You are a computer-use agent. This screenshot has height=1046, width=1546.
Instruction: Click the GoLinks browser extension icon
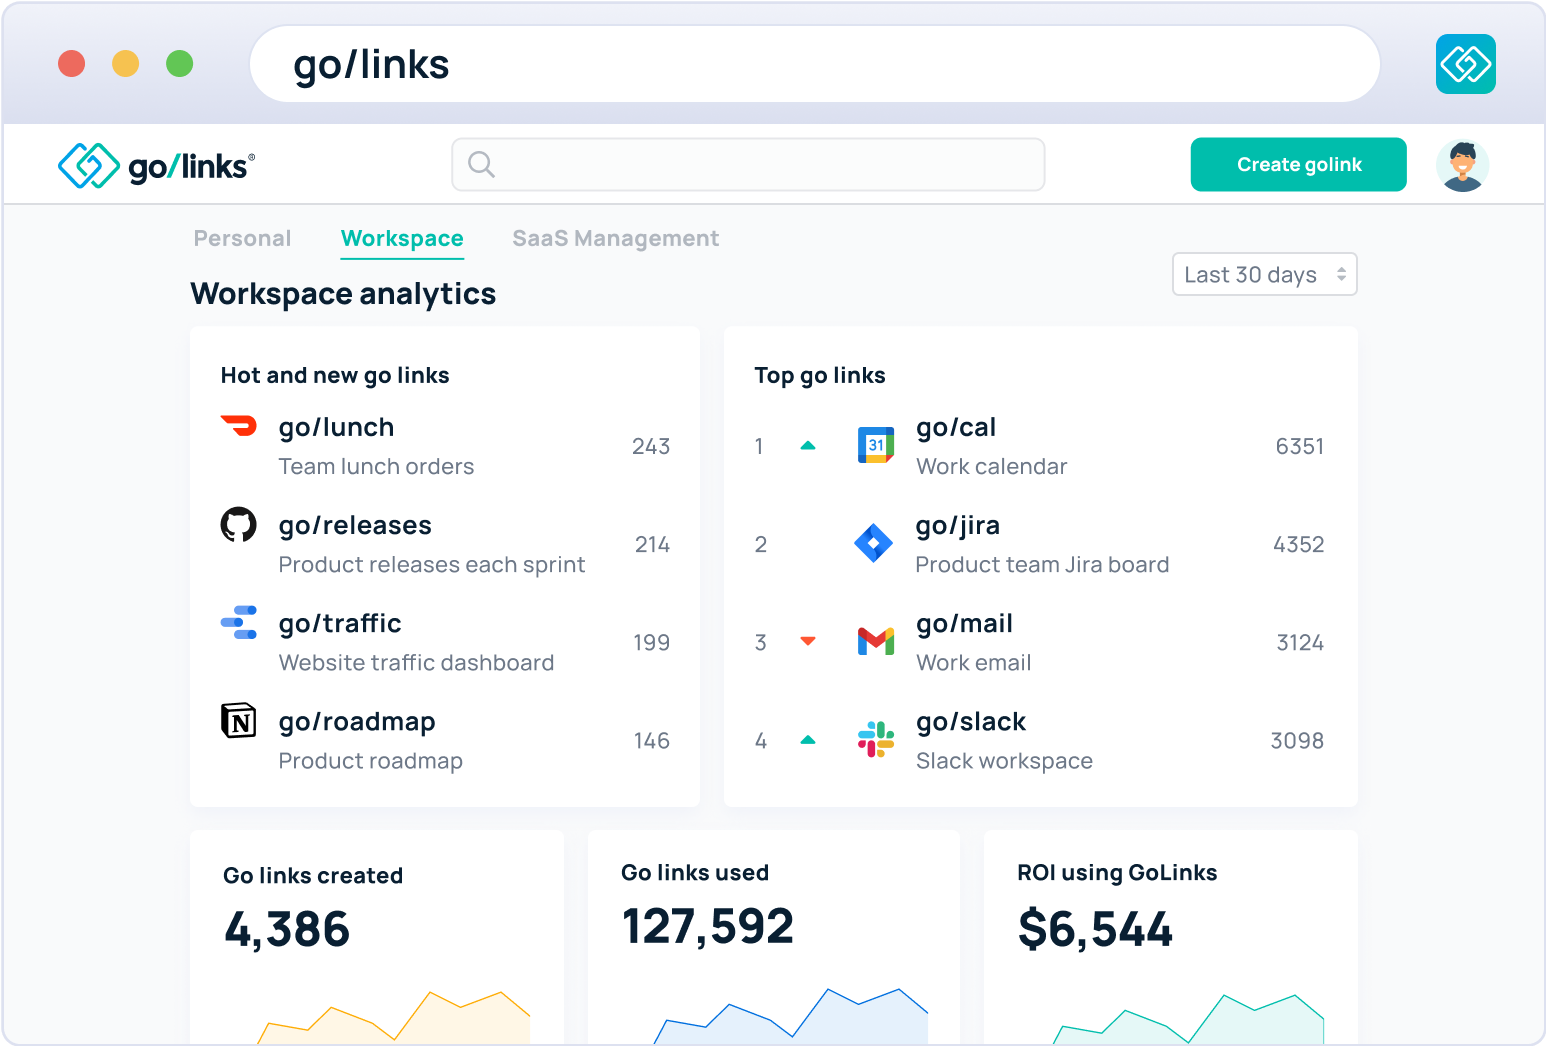click(x=1466, y=63)
